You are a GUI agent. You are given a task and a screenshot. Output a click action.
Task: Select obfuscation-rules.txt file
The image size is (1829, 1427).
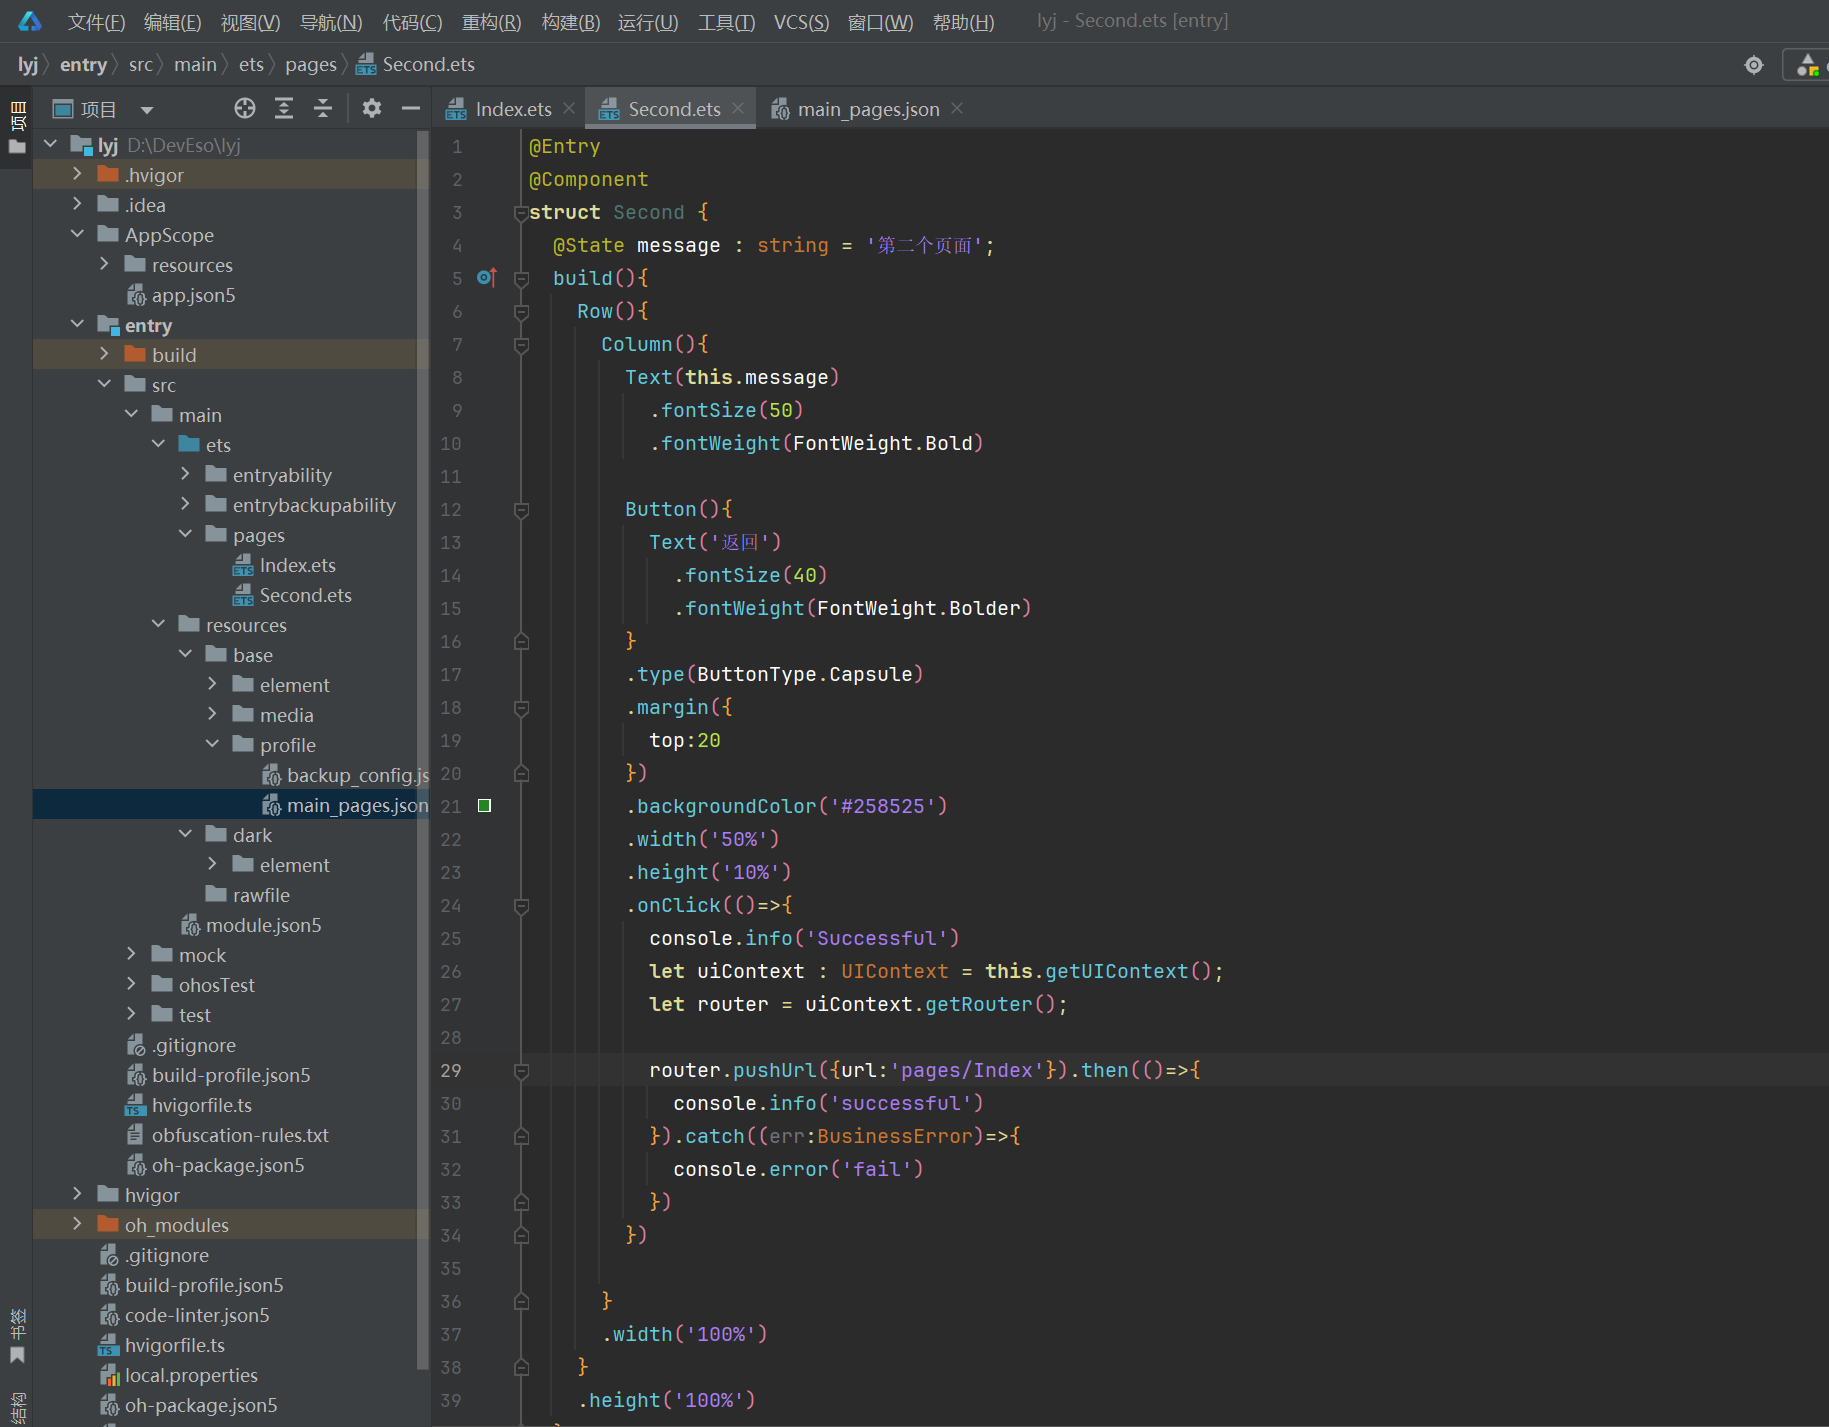point(240,1135)
